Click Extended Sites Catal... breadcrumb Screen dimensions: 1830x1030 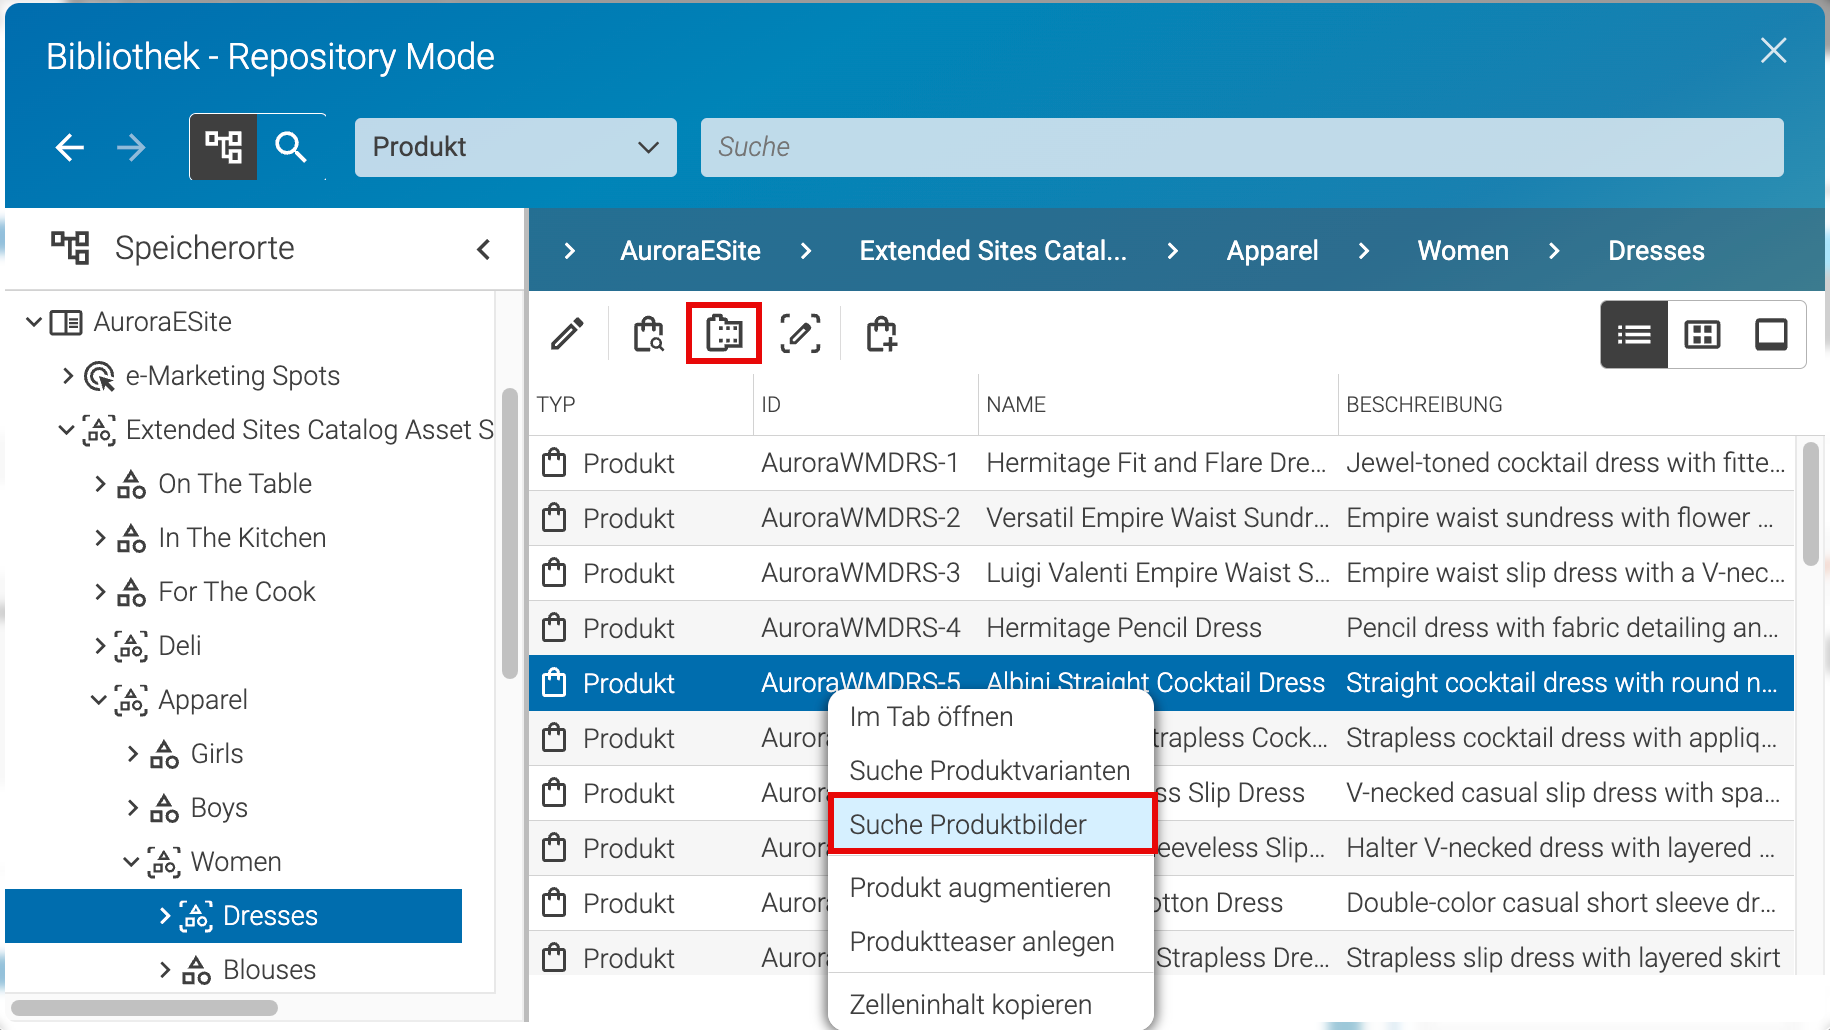point(993,251)
